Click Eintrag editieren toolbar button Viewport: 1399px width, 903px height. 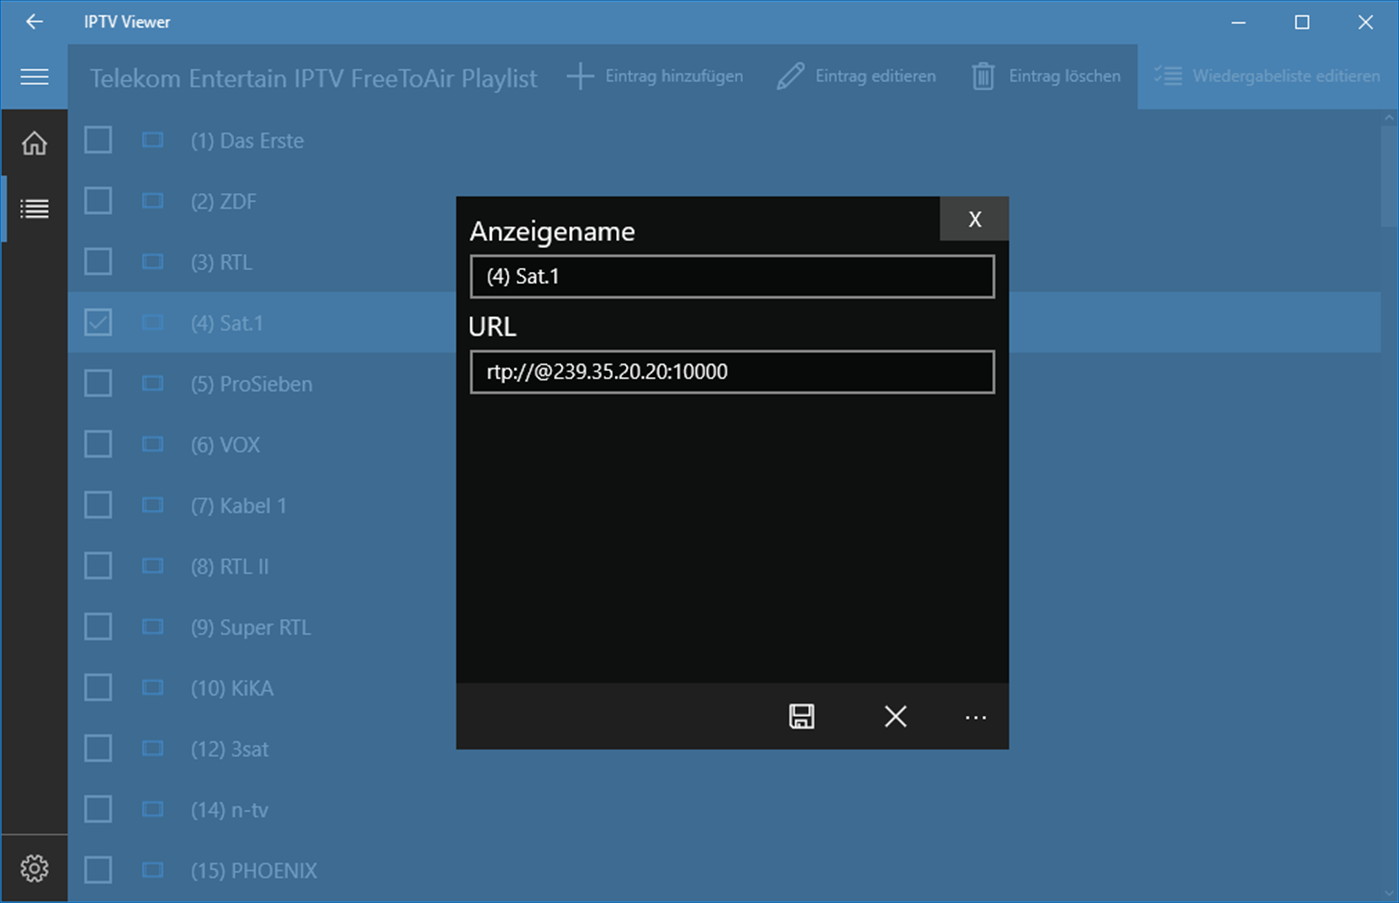[x=856, y=76]
